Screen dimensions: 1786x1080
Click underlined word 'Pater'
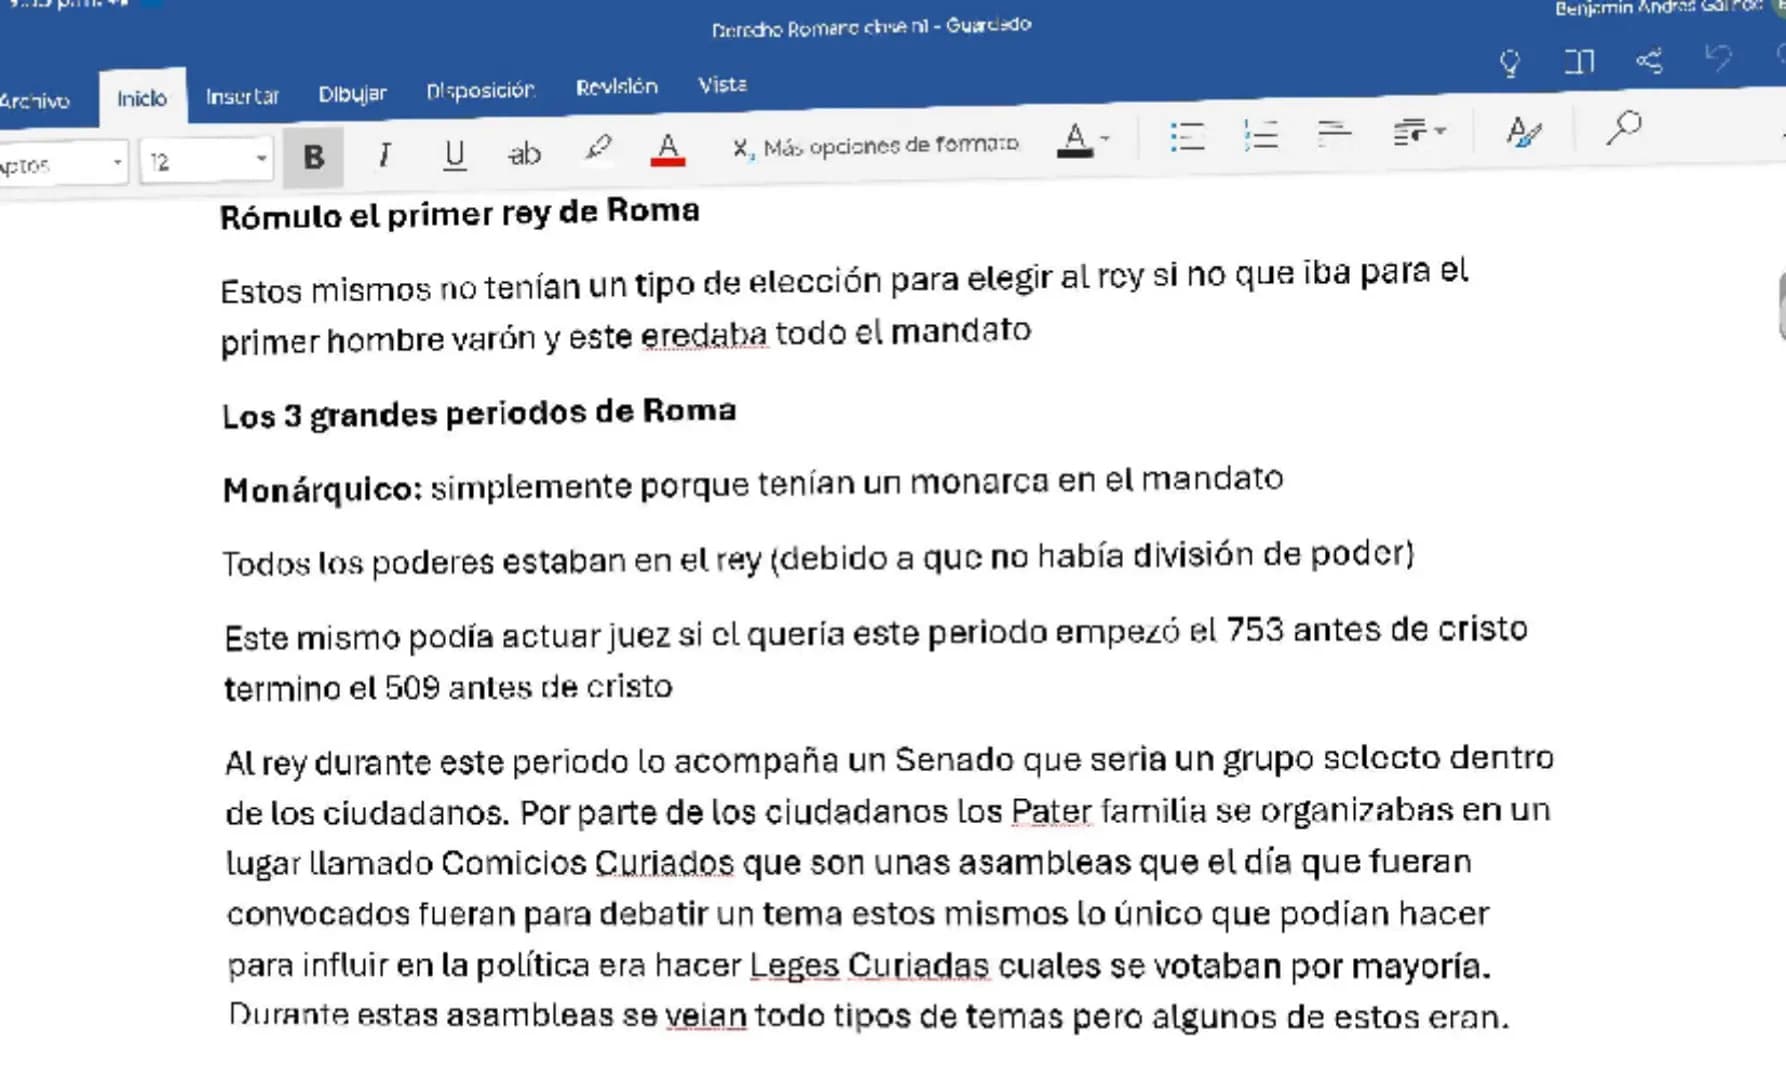[x=1051, y=810]
